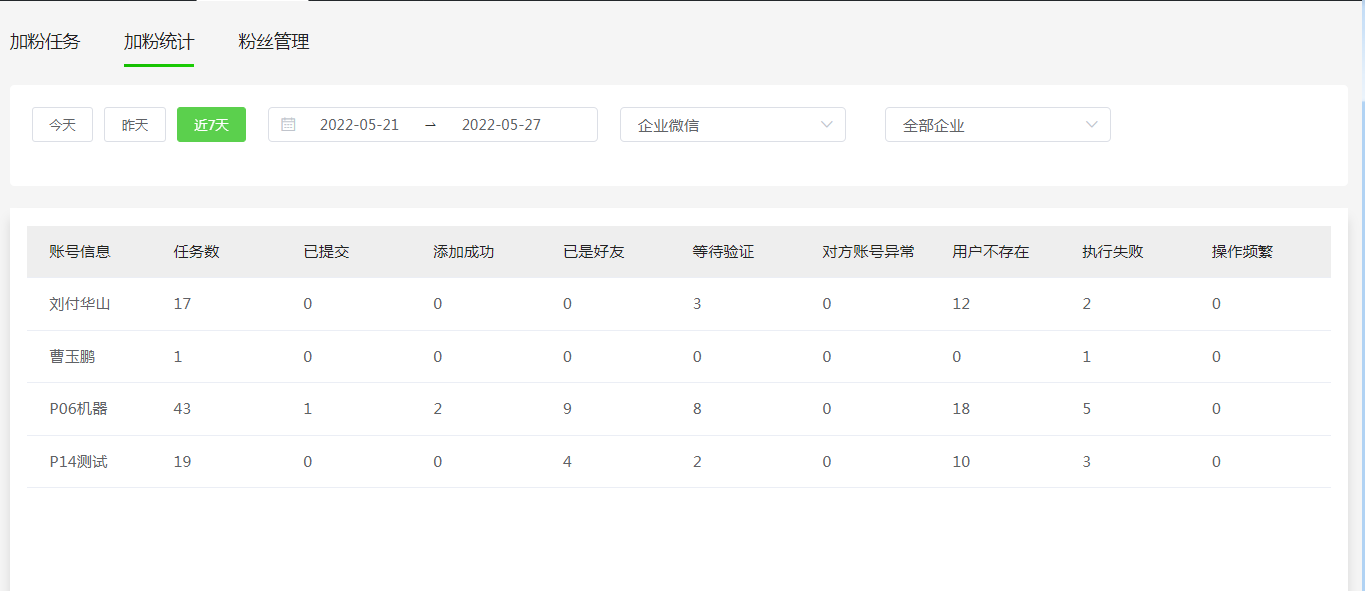Open the 企业微信 dropdown chevron

click(826, 125)
